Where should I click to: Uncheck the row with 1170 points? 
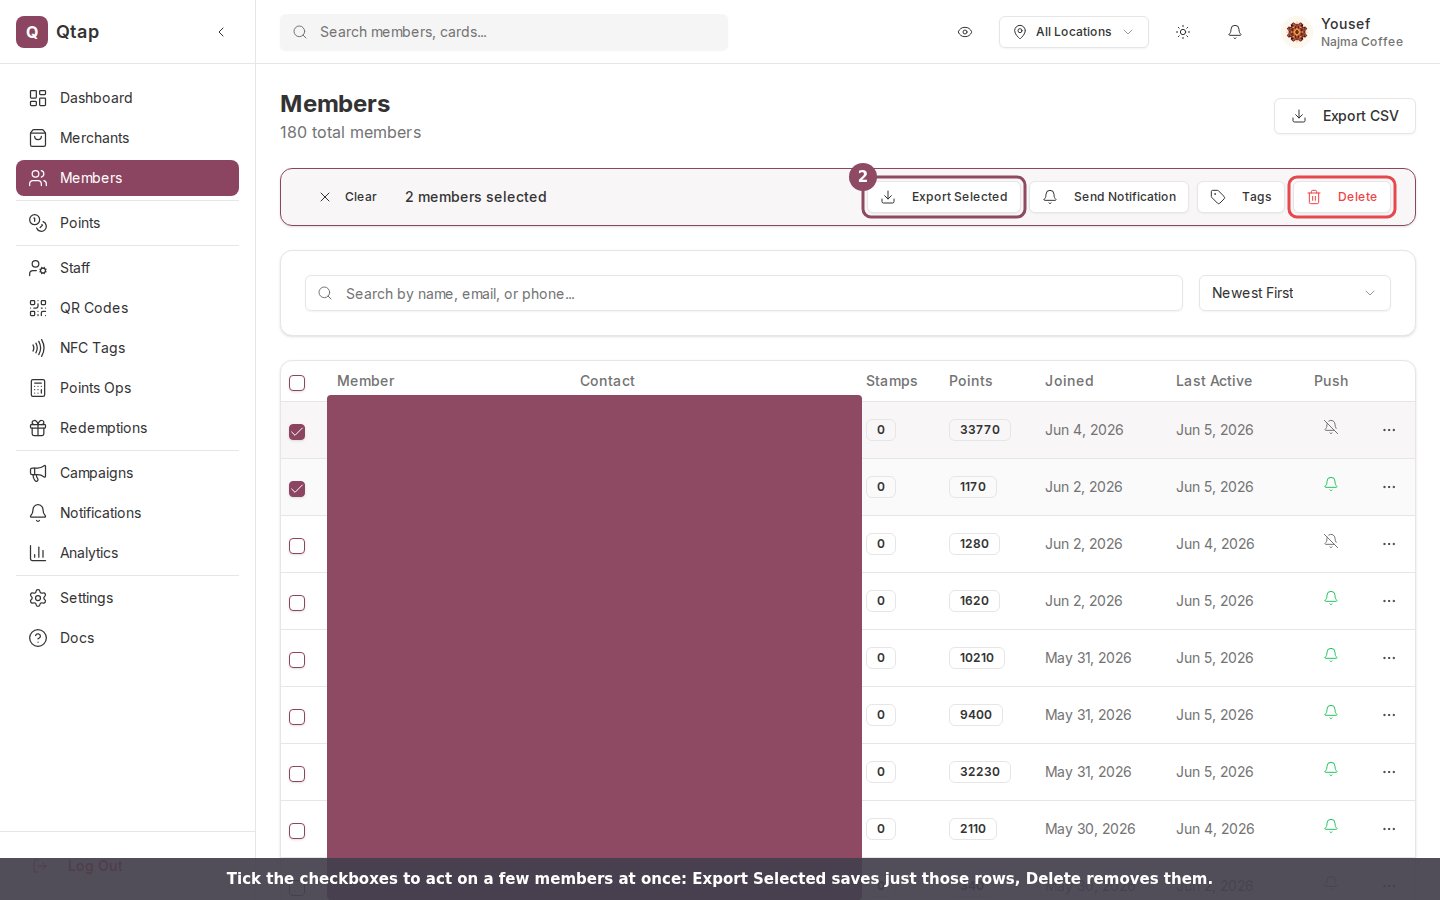coord(297,489)
